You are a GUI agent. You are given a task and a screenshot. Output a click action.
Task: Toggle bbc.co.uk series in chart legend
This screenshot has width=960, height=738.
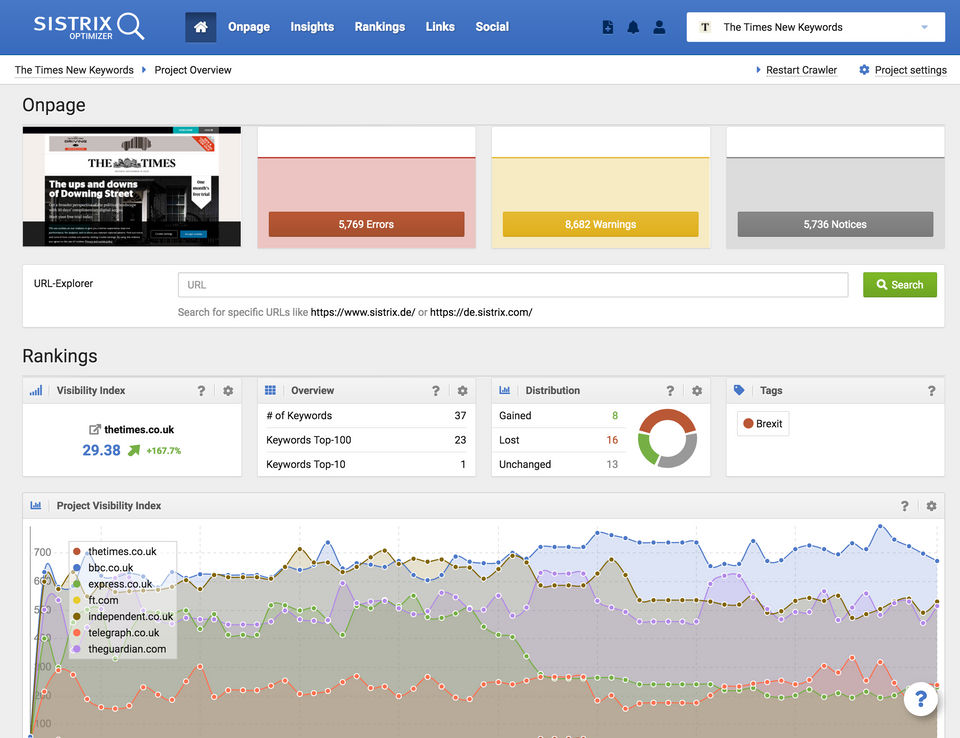(x=110, y=568)
